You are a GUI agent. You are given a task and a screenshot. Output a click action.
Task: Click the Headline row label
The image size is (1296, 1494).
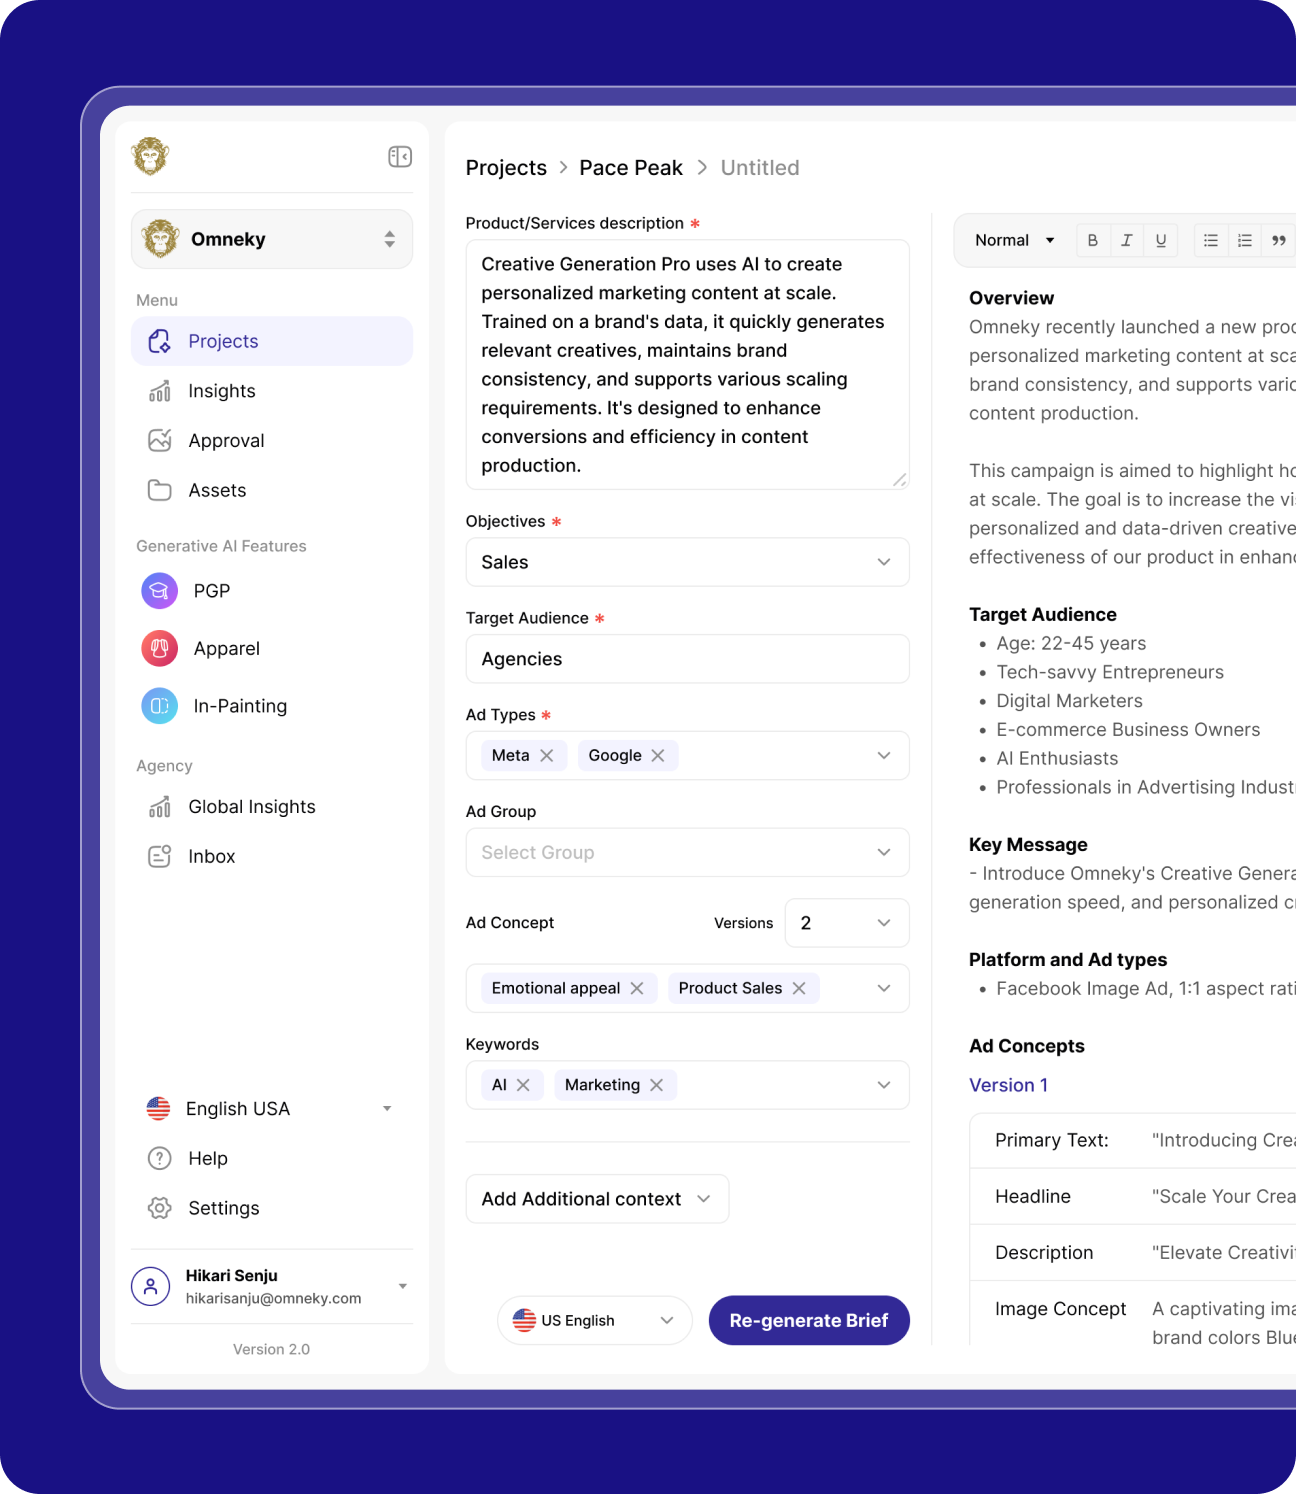tap(1033, 1196)
